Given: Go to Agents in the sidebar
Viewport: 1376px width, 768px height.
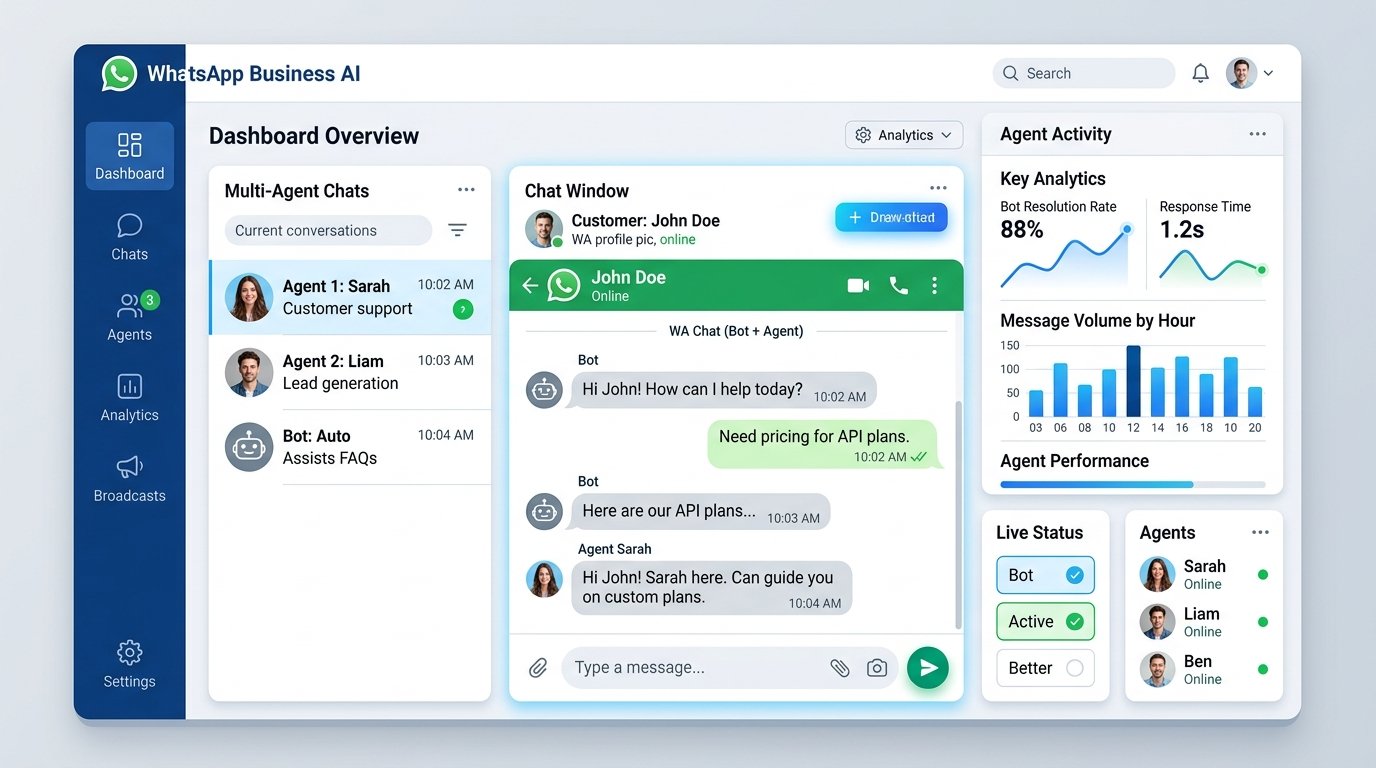Looking at the screenshot, I should click(129, 318).
